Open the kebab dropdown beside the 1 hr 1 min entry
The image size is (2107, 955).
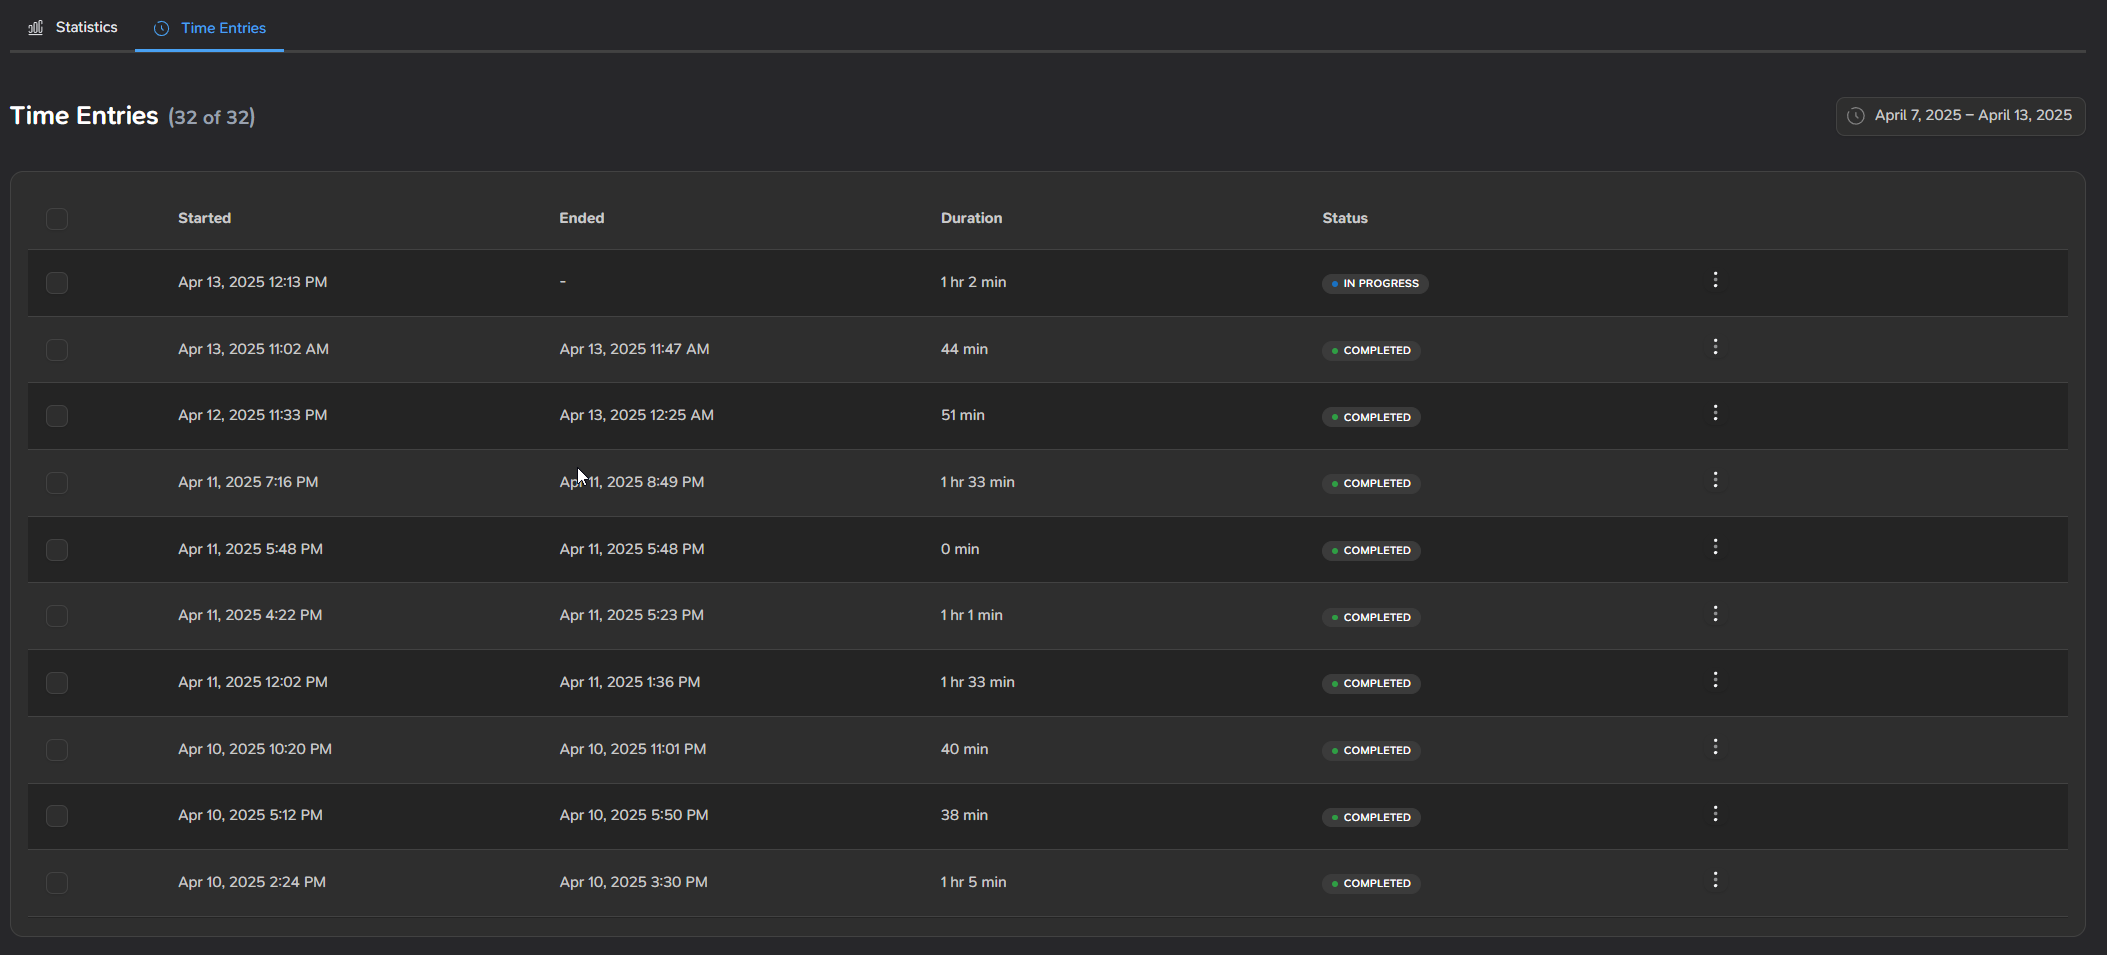click(1715, 613)
